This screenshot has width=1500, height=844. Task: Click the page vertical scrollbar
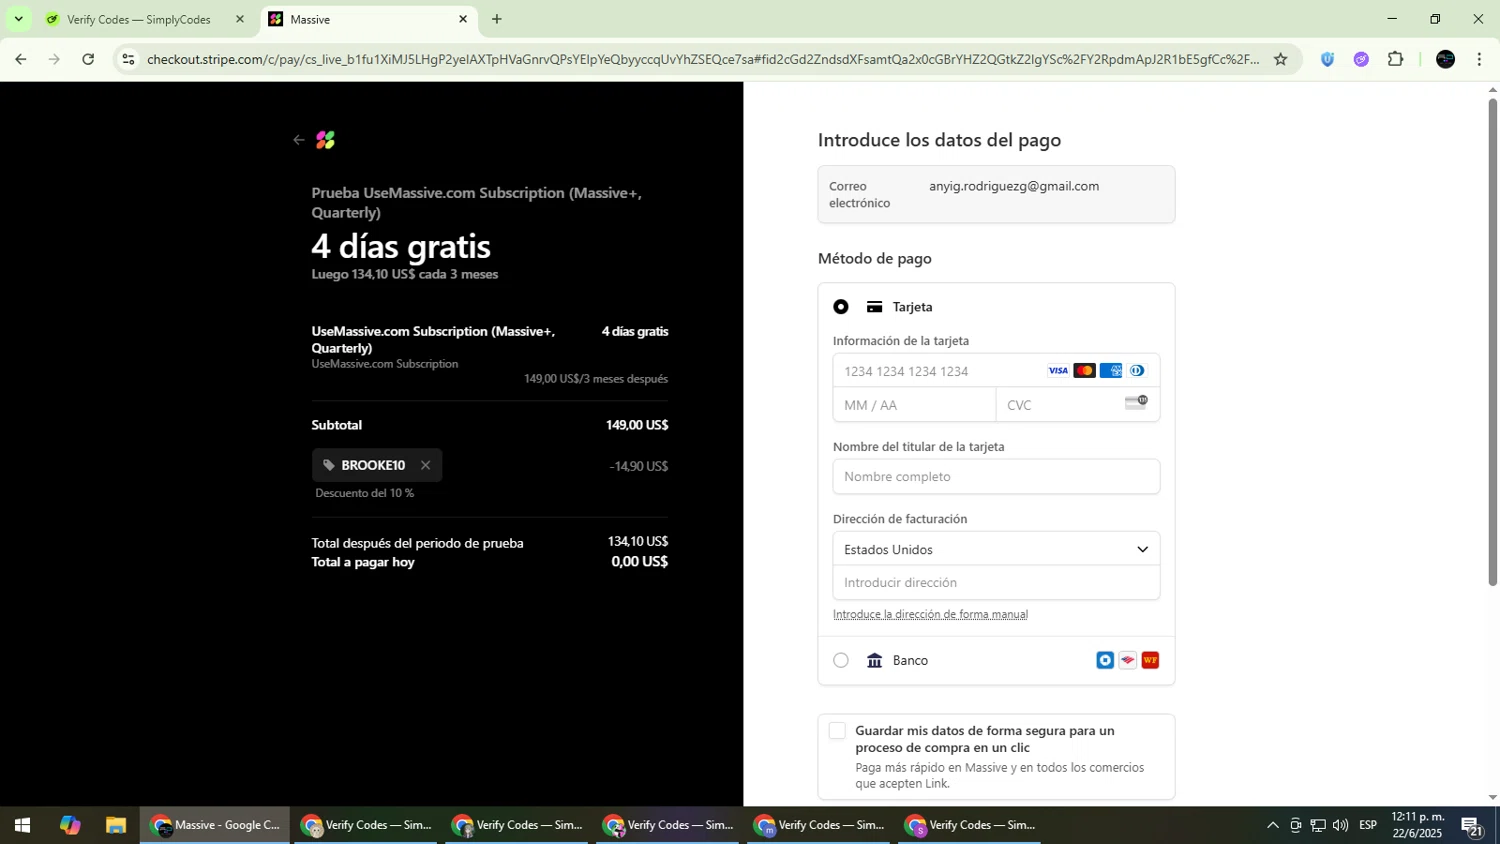pos(1493,342)
